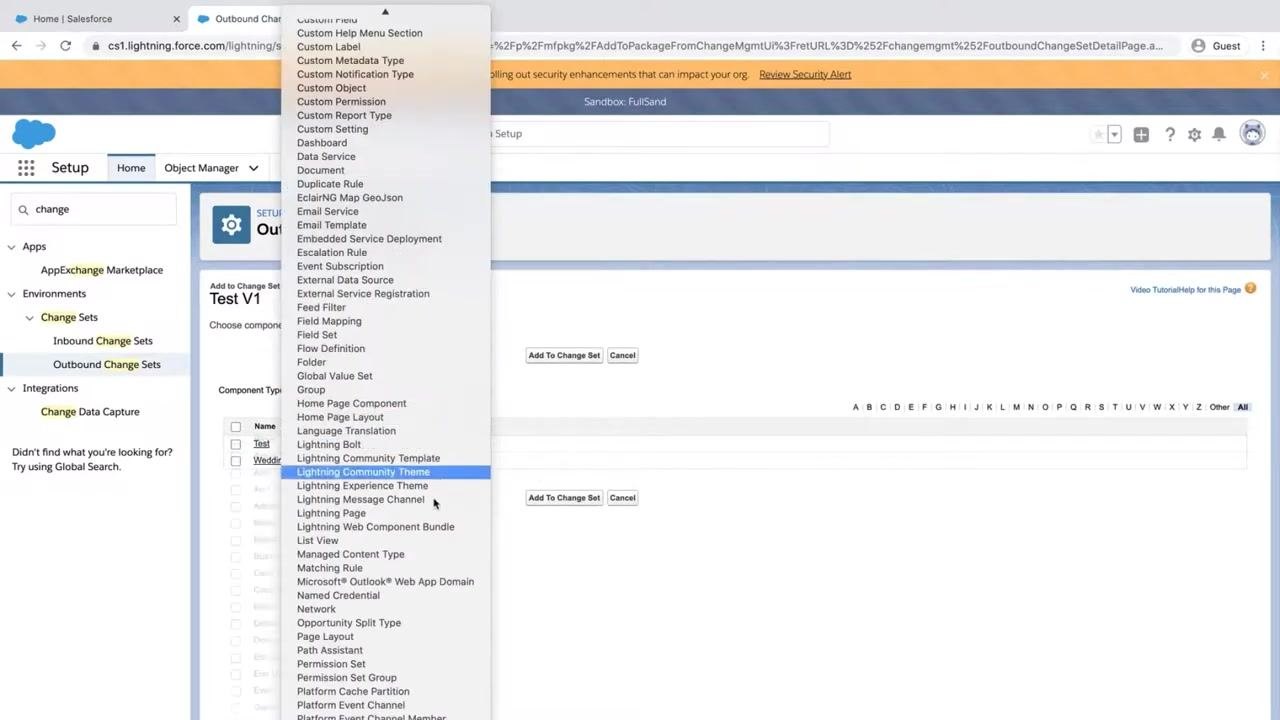Tick the select-all checkbox in Name header

point(235,427)
